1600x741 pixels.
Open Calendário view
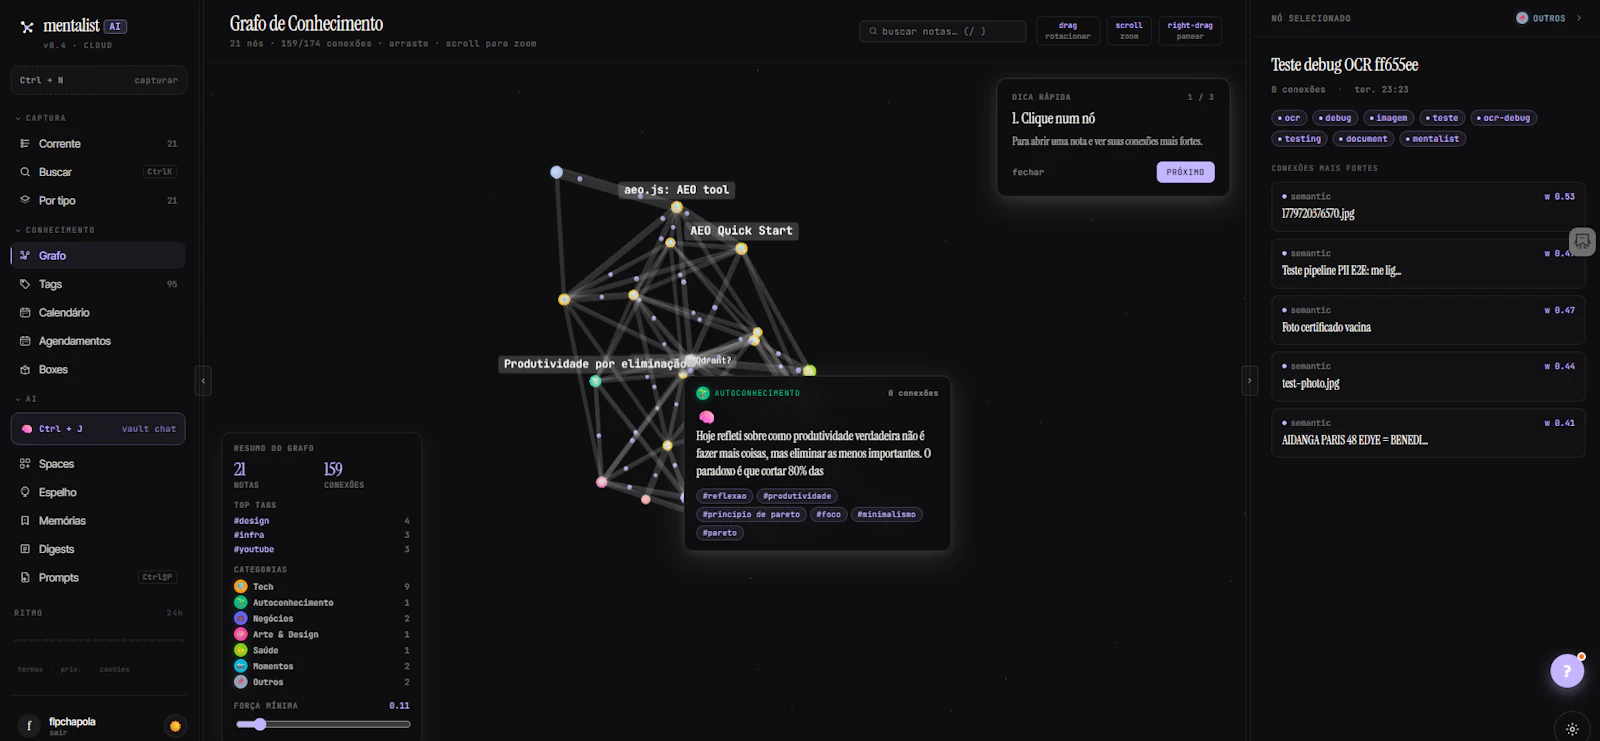tap(98, 313)
